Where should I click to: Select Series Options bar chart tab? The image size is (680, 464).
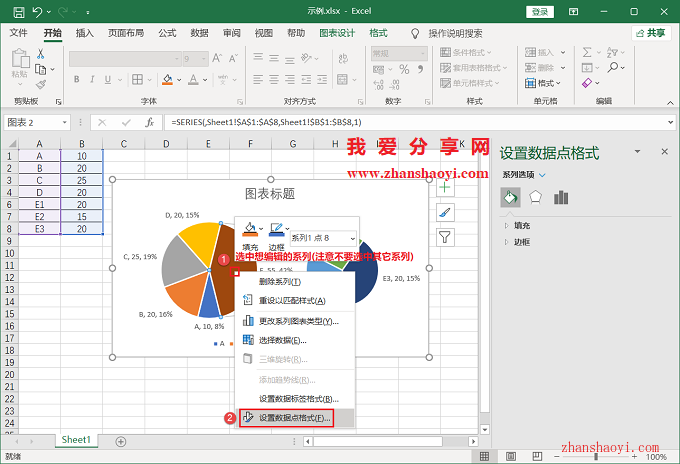pos(561,198)
